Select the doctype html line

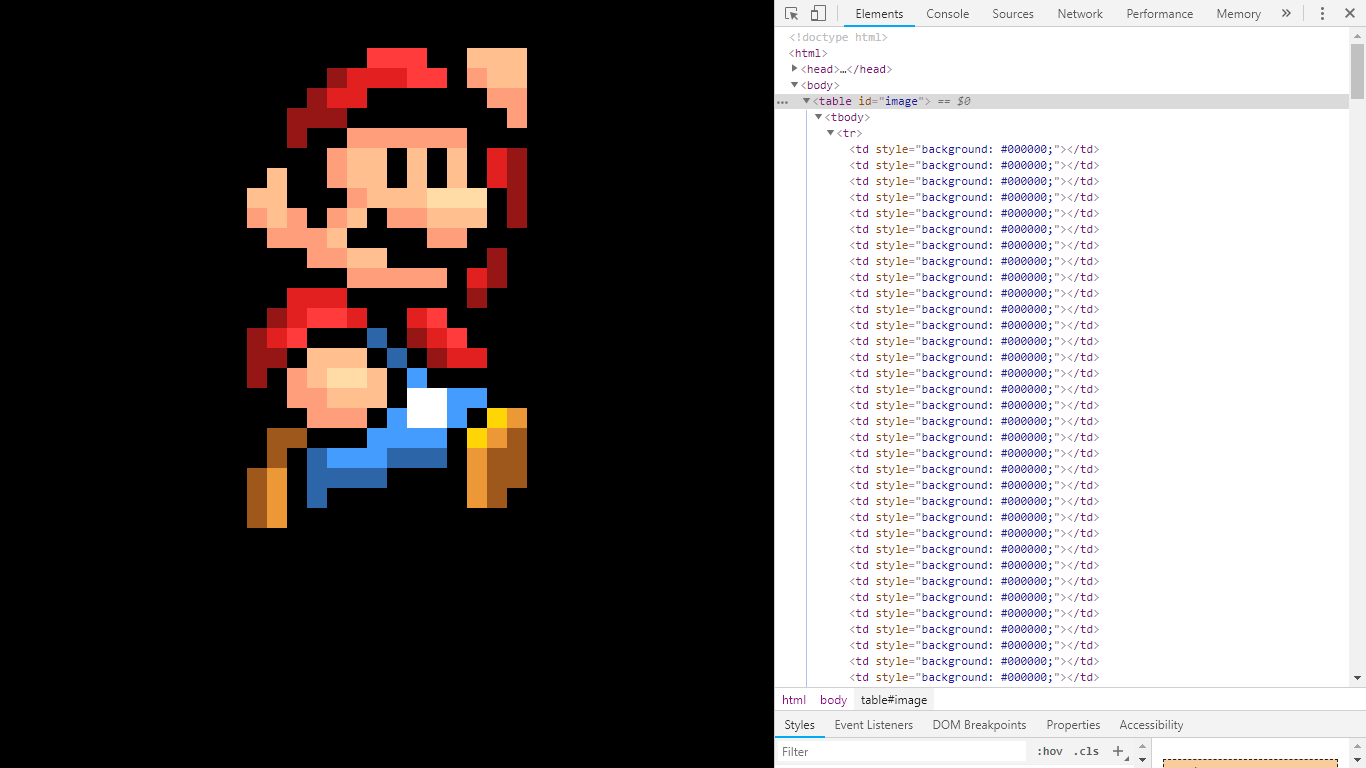click(838, 37)
